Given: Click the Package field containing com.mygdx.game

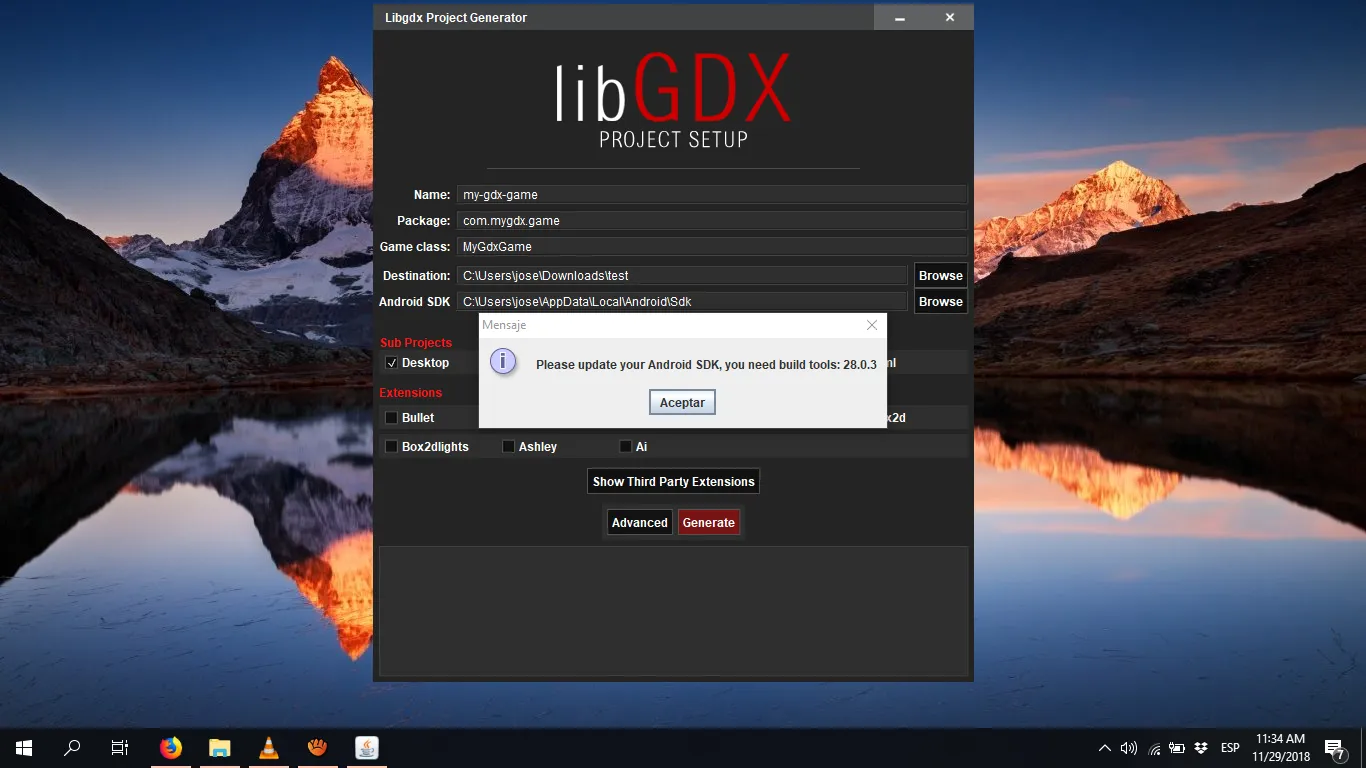Looking at the screenshot, I should click(712, 221).
